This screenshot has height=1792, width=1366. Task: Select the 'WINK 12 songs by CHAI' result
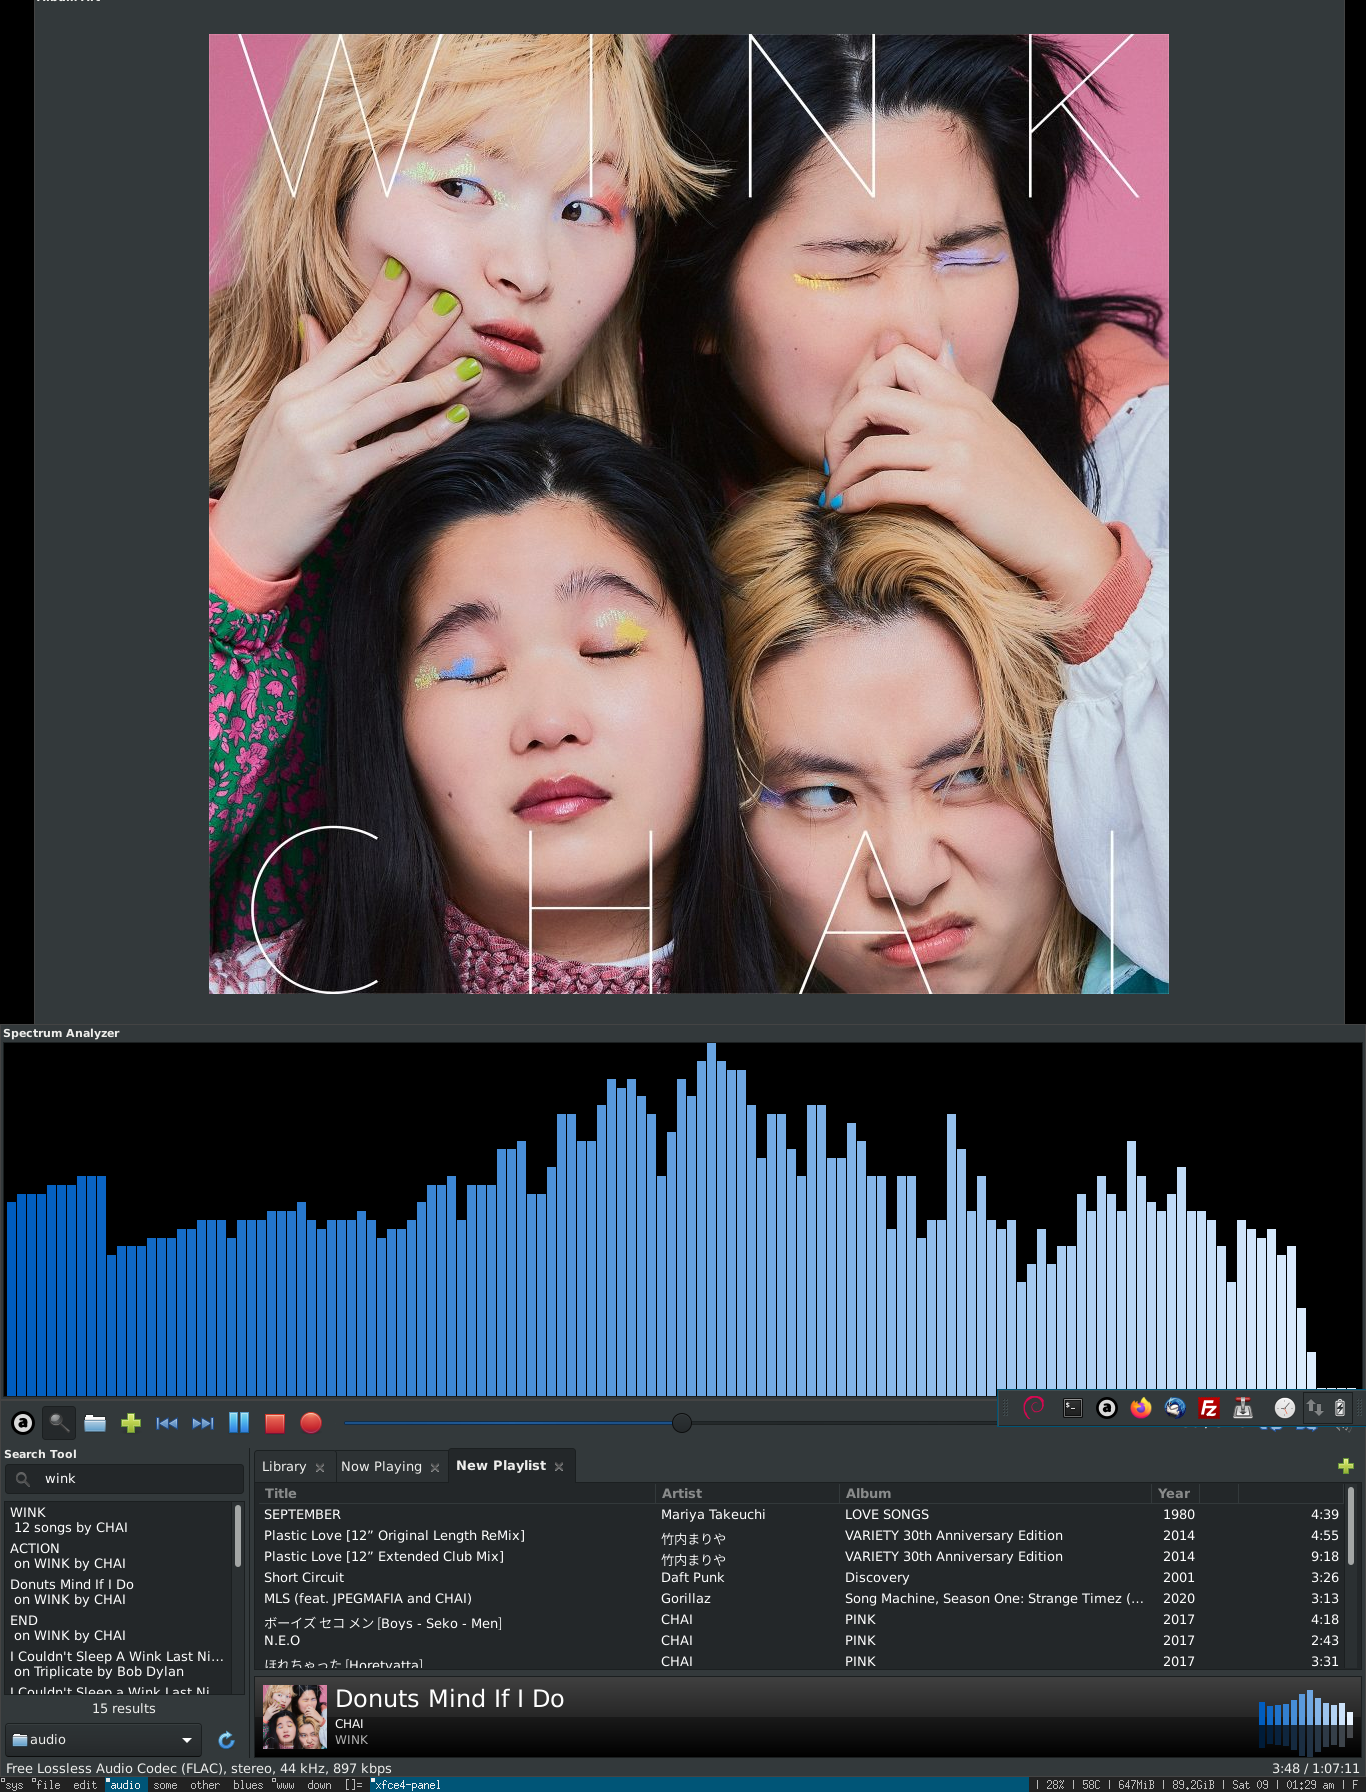(119, 1520)
